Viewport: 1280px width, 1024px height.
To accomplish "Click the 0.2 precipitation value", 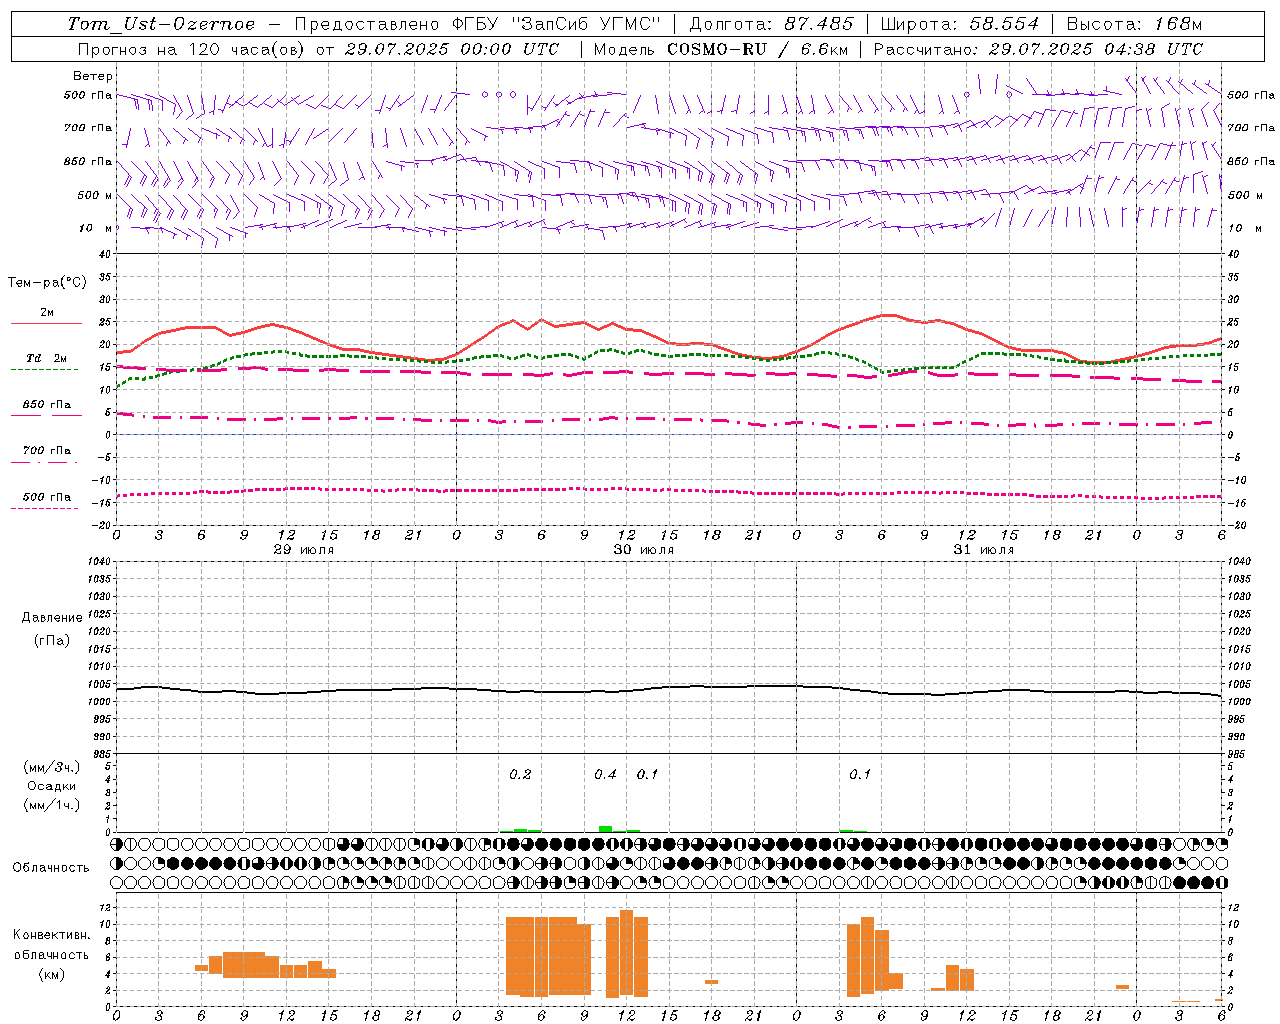I will [520, 774].
